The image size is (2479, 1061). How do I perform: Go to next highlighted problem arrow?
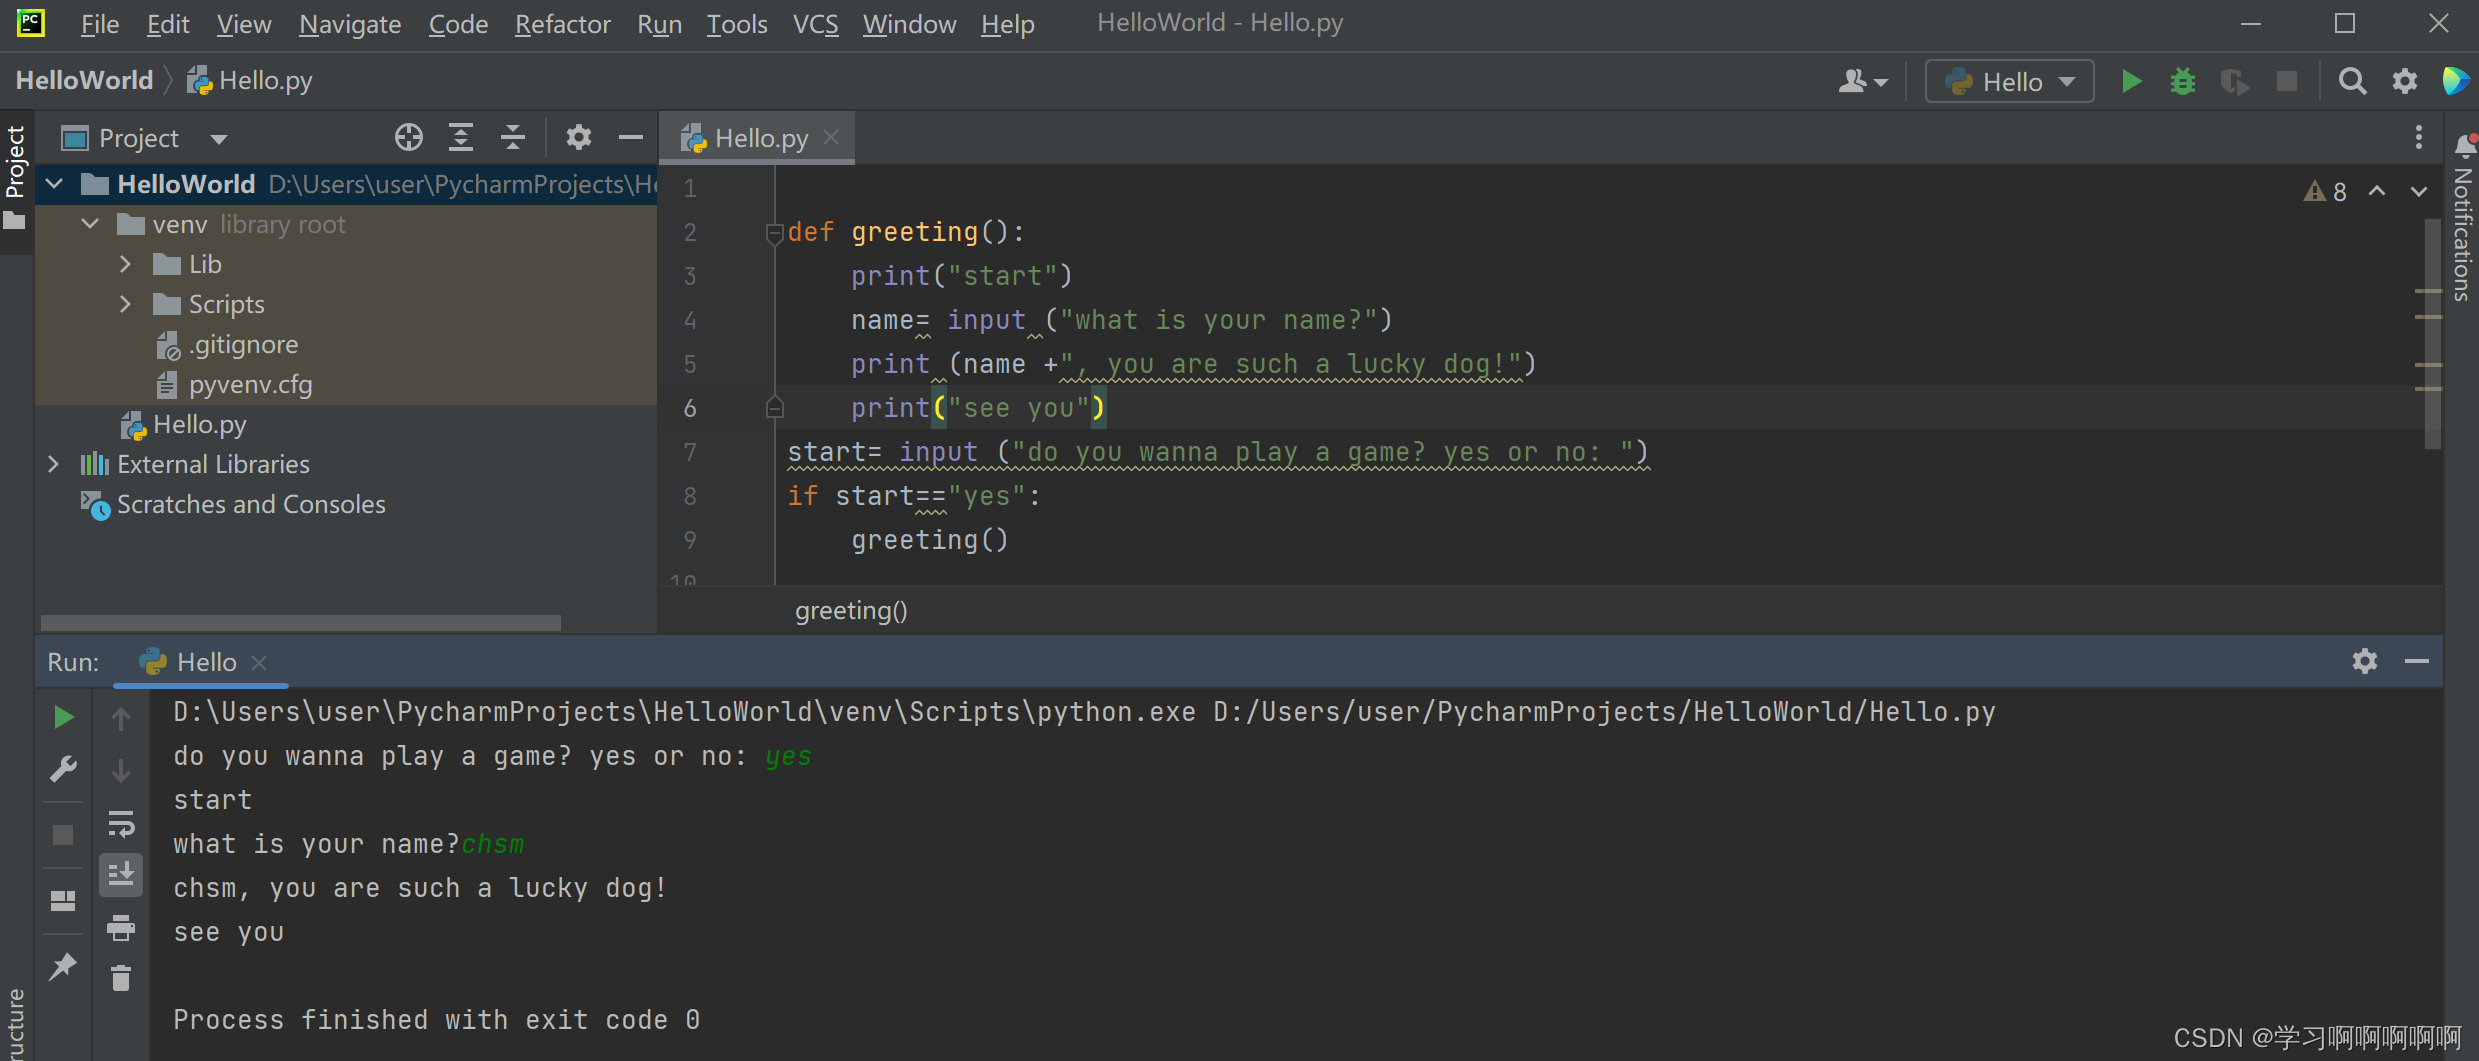click(2418, 191)
